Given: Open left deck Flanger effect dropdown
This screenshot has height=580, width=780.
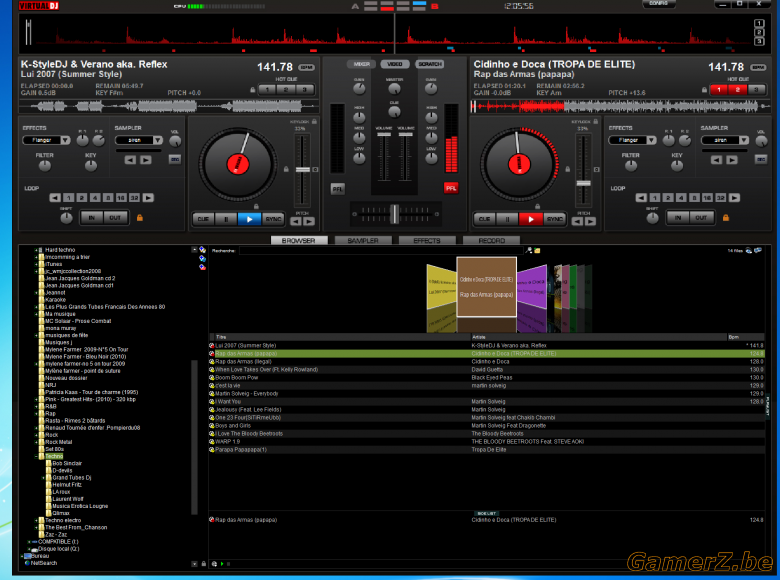Looking at the screenshot, I should tap(66, 140).
